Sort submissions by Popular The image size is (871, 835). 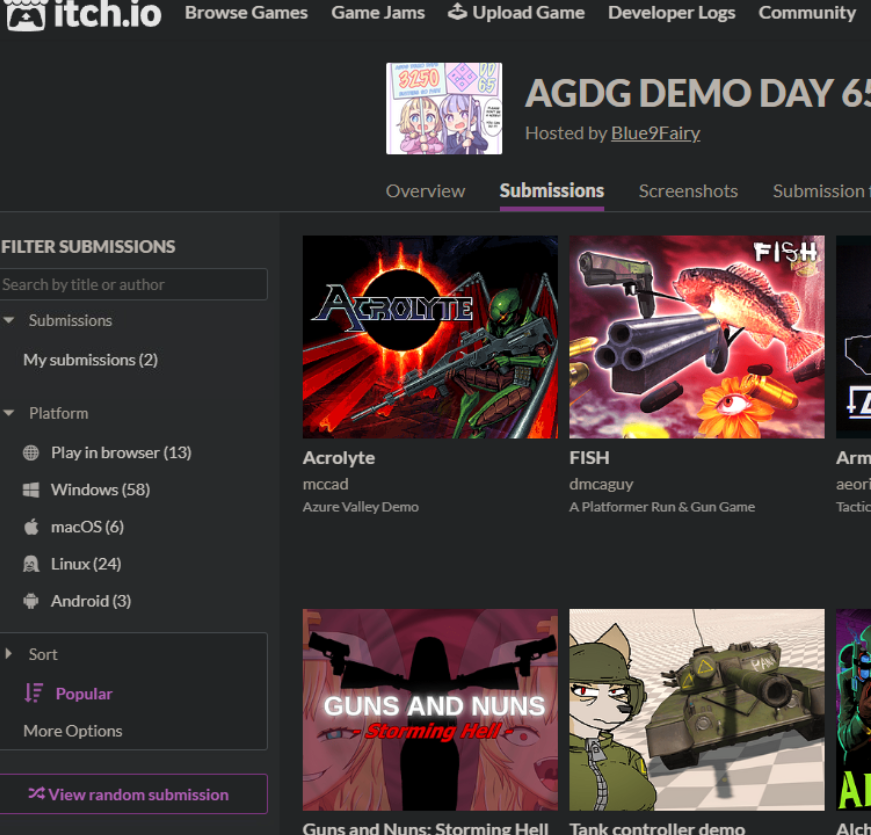coord(84,693)
